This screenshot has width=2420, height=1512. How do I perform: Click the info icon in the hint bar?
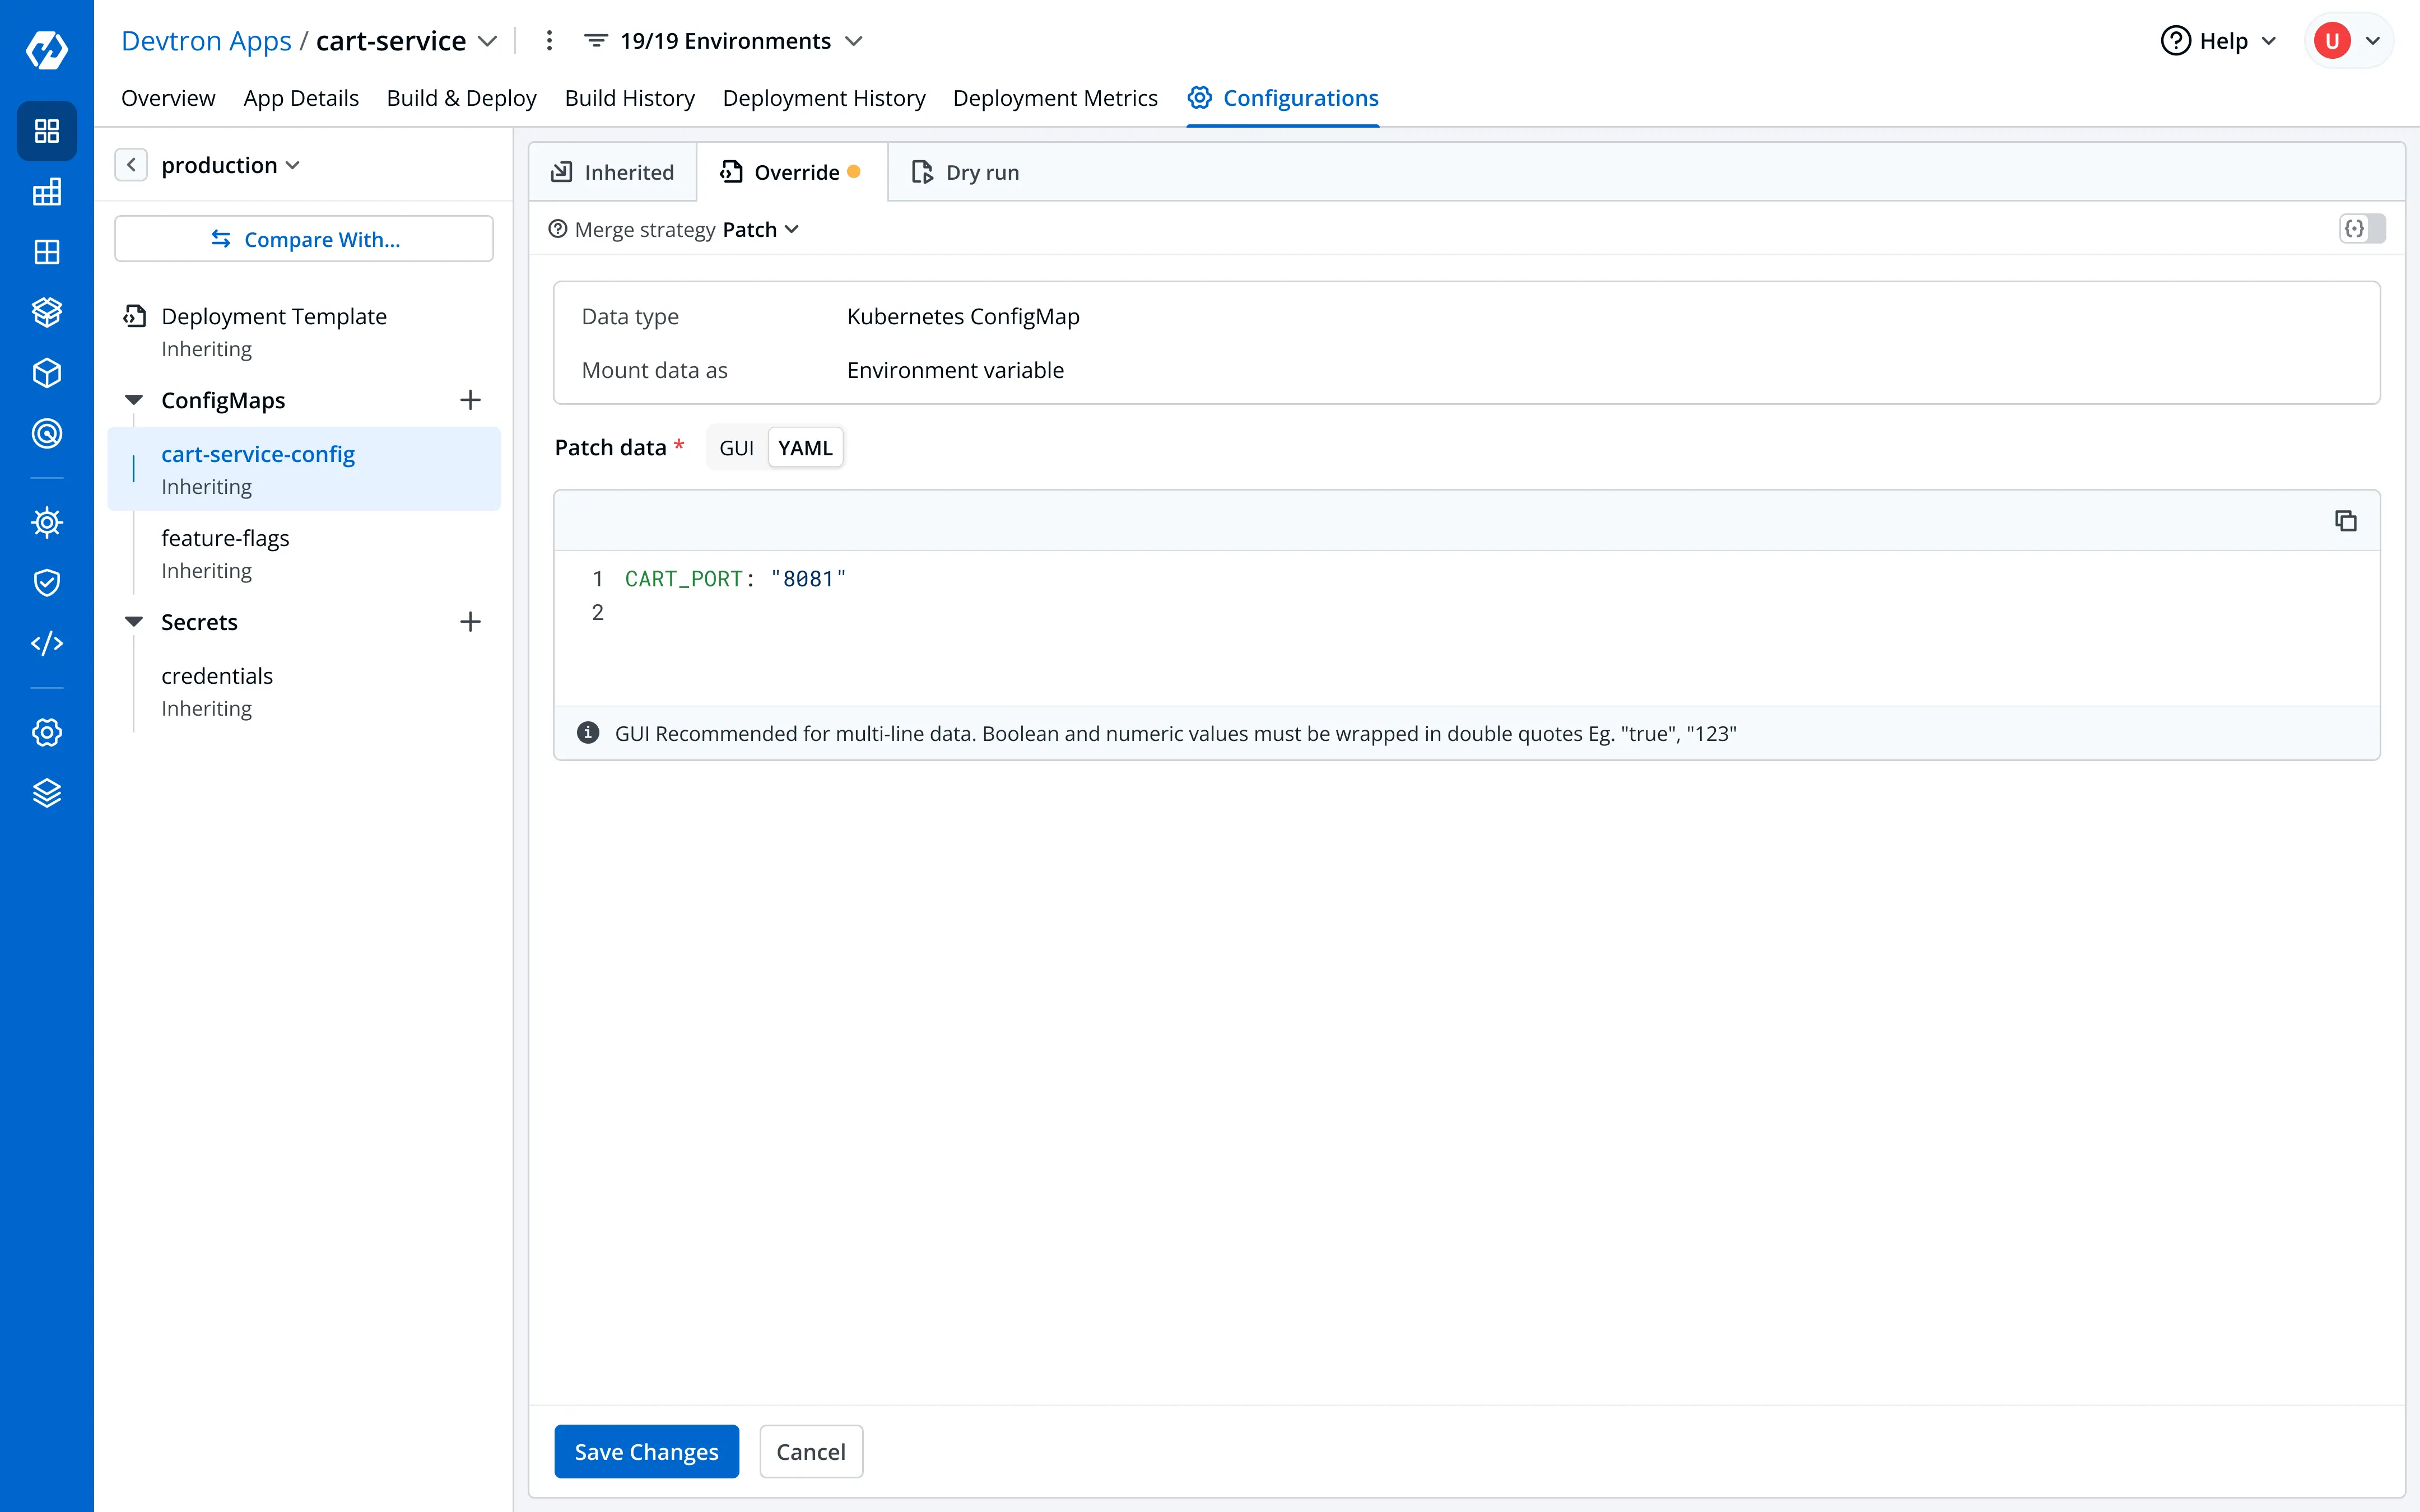point(588,733)
